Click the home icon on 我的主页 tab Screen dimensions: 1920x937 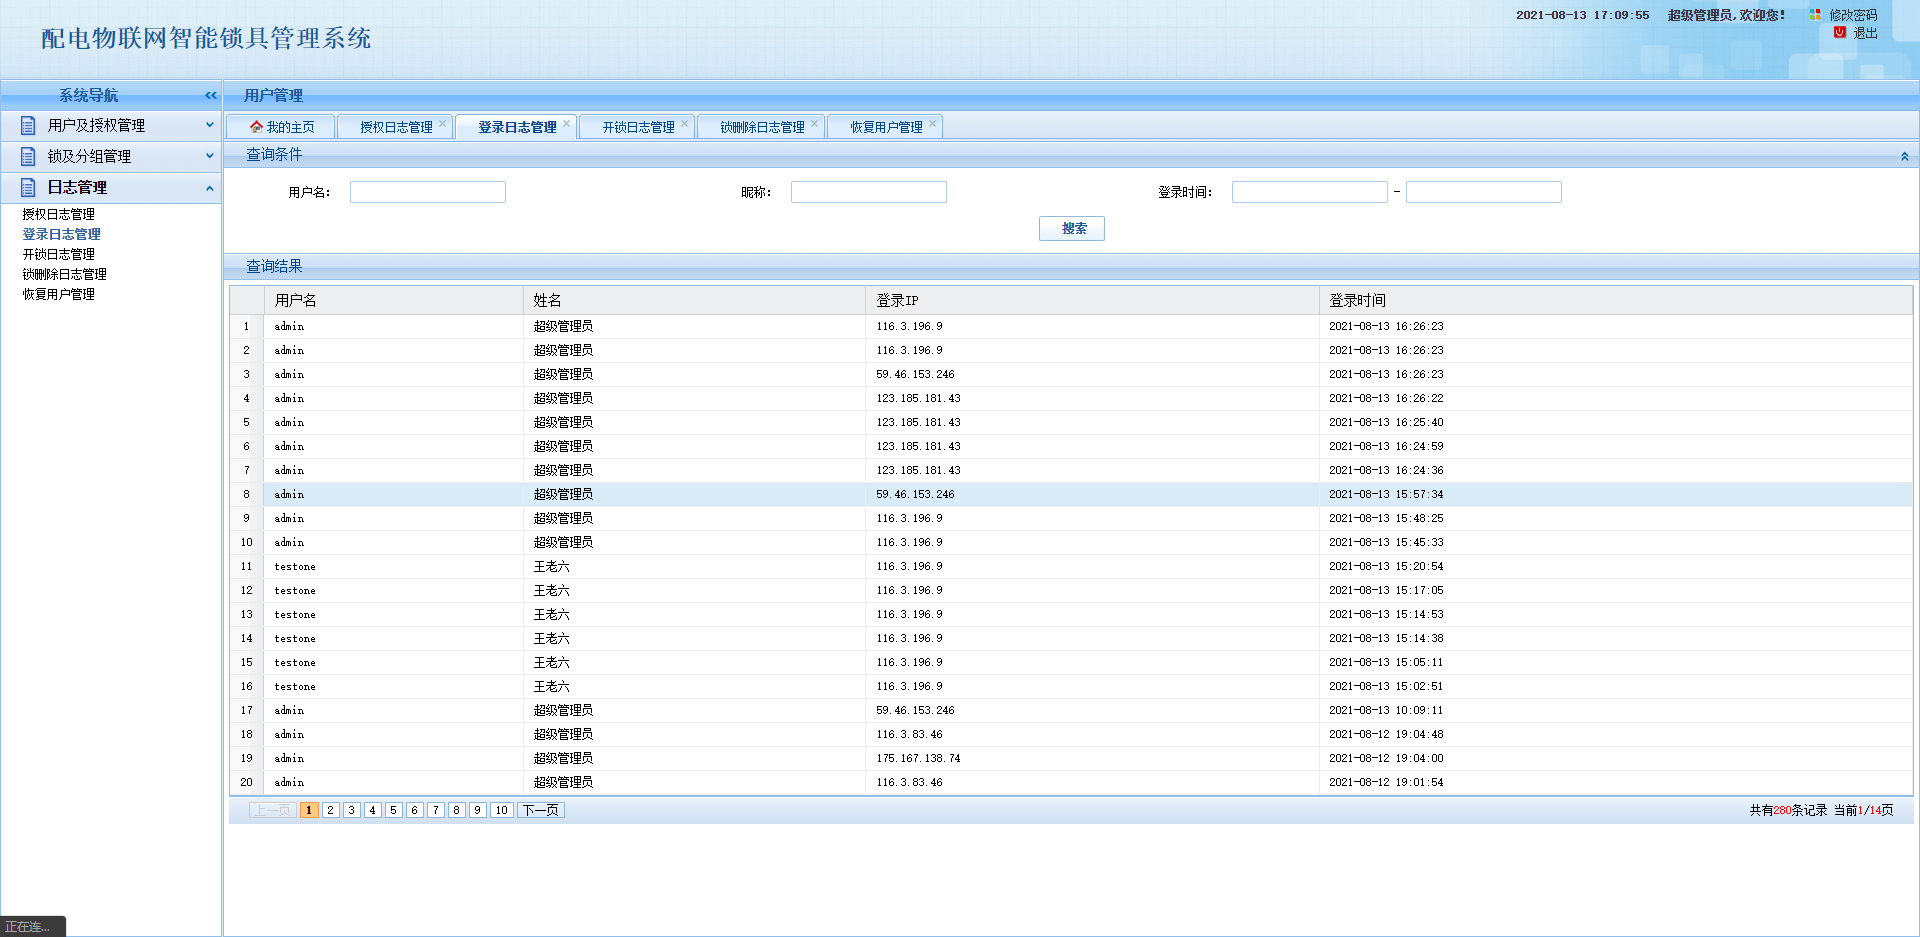[x=256, y=127]
